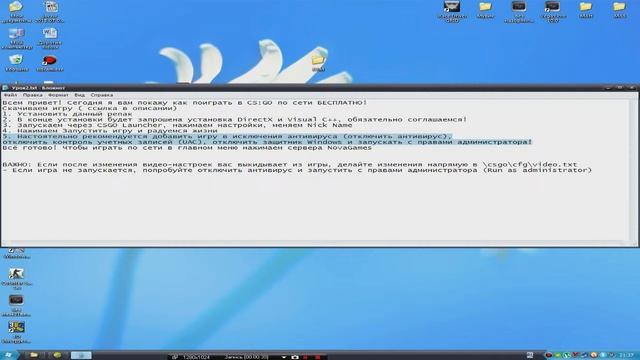This screenshot has height=360, width=640.
Task: Click the red pause recording button
Action: (306, 357)
